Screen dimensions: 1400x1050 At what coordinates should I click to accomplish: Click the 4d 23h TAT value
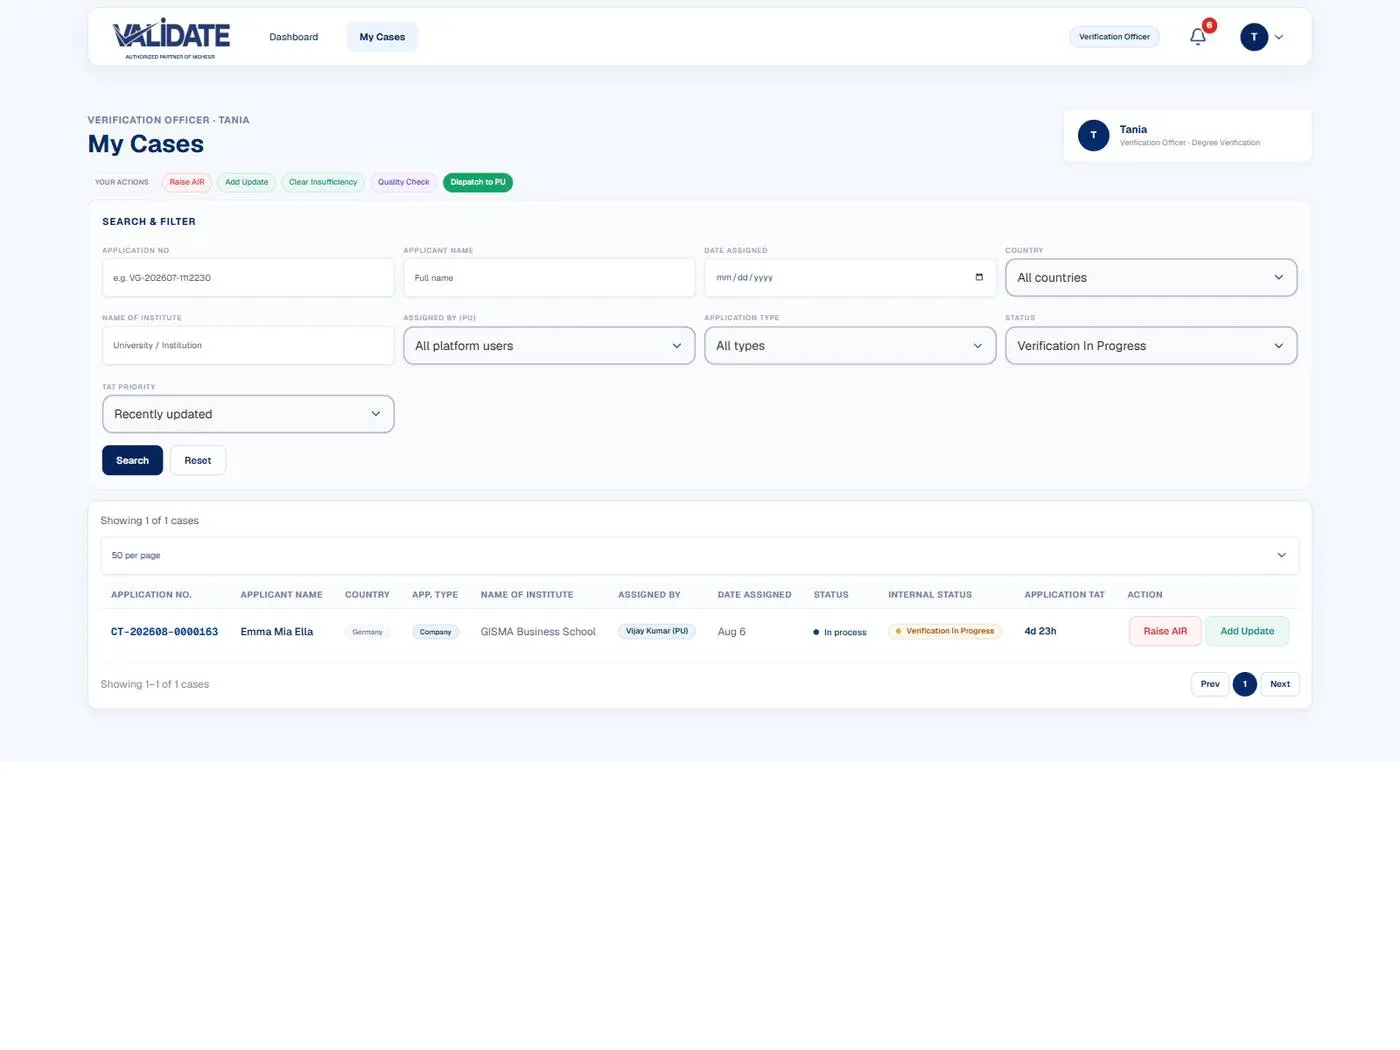[1040, 631]
